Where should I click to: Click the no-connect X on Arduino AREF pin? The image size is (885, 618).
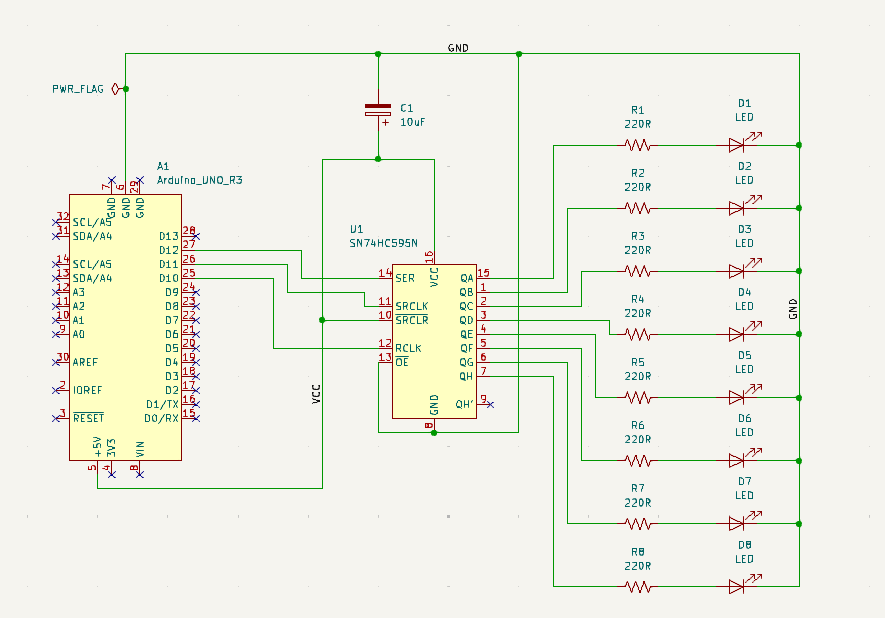coord(56,362)
